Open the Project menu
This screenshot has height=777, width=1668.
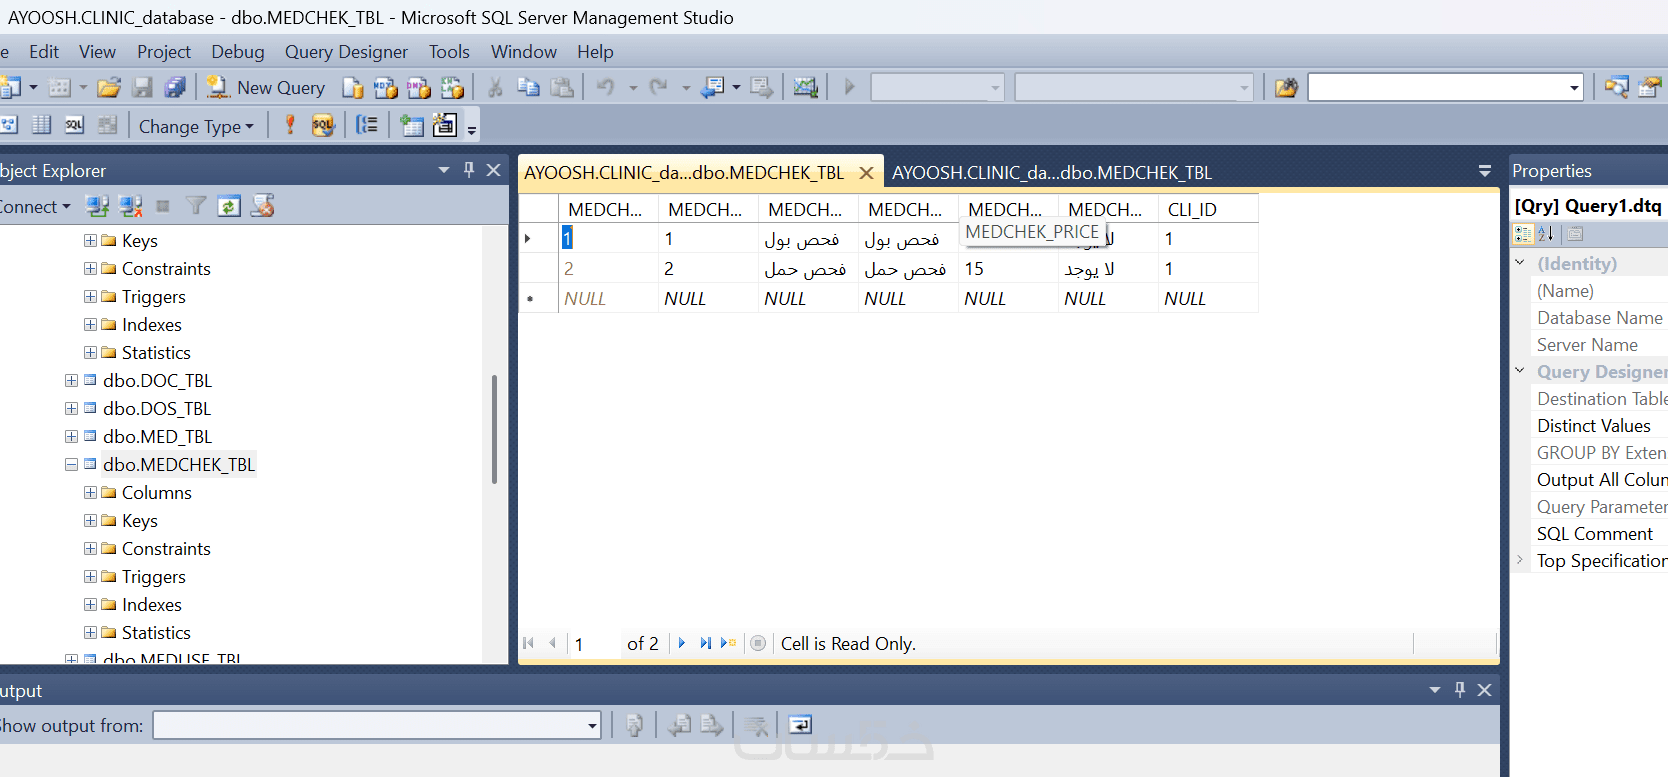164,52
